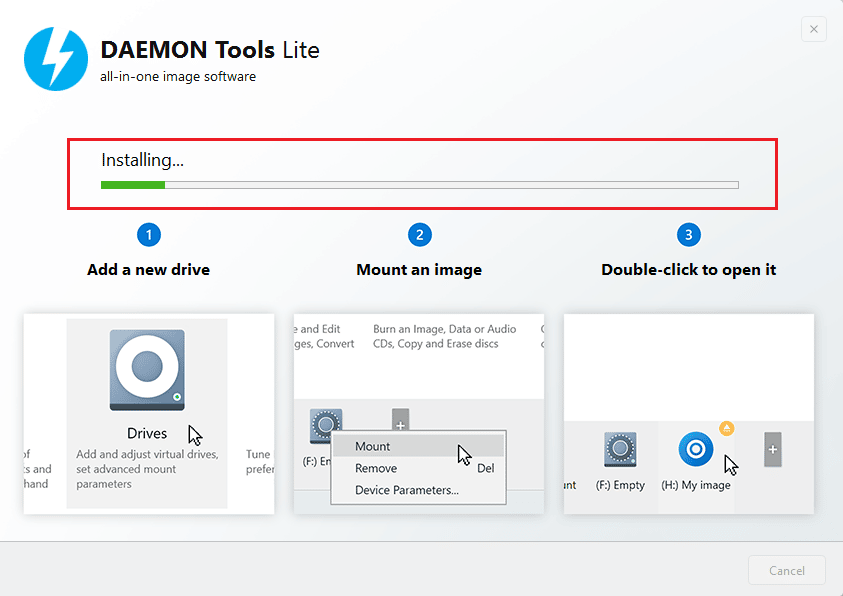Select Remove in the context menu

click(x=377, y=468)
